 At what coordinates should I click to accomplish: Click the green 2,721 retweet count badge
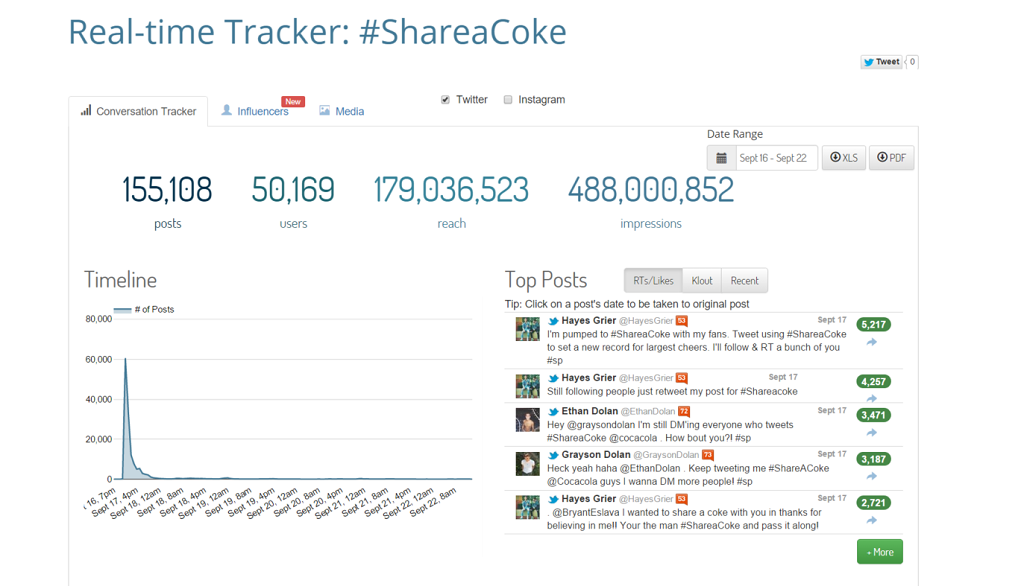point(873,502)
